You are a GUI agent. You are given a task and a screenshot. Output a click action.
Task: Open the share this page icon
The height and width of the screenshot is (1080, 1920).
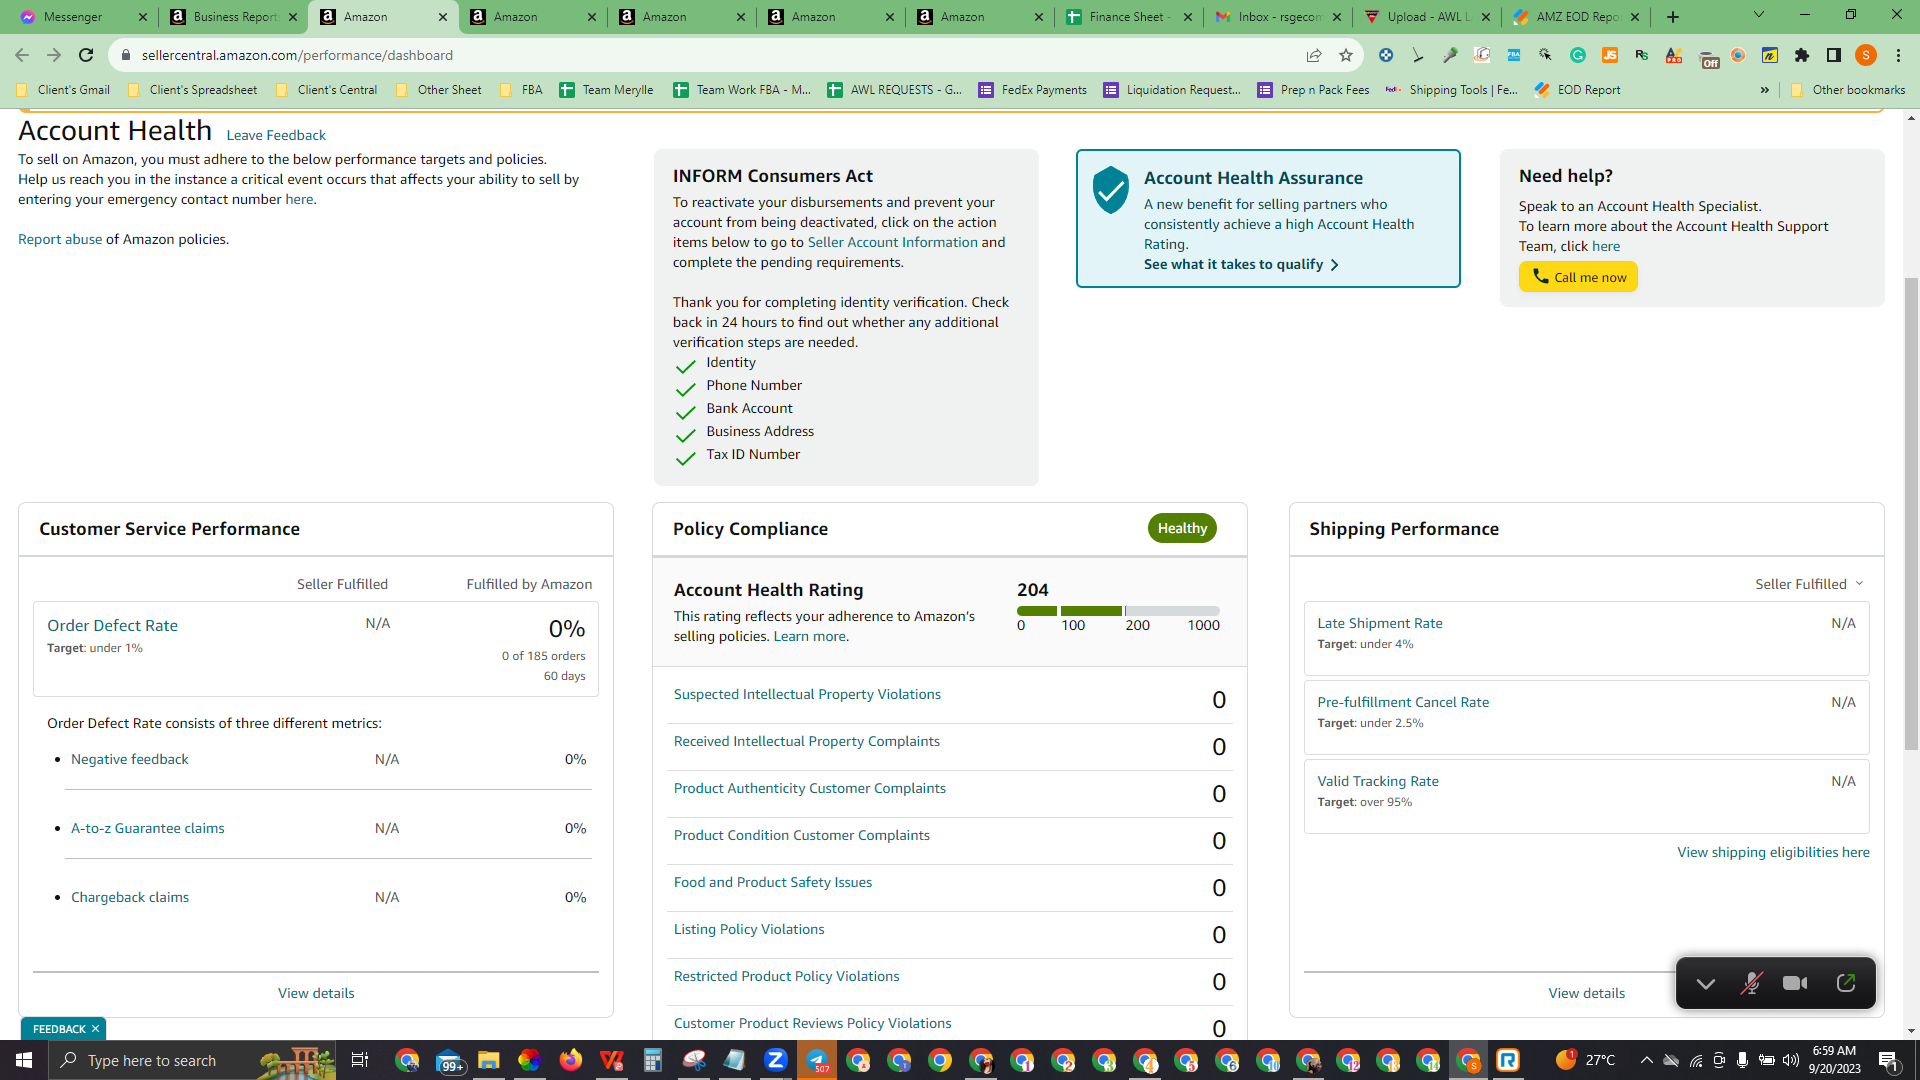coord(1314,55)
